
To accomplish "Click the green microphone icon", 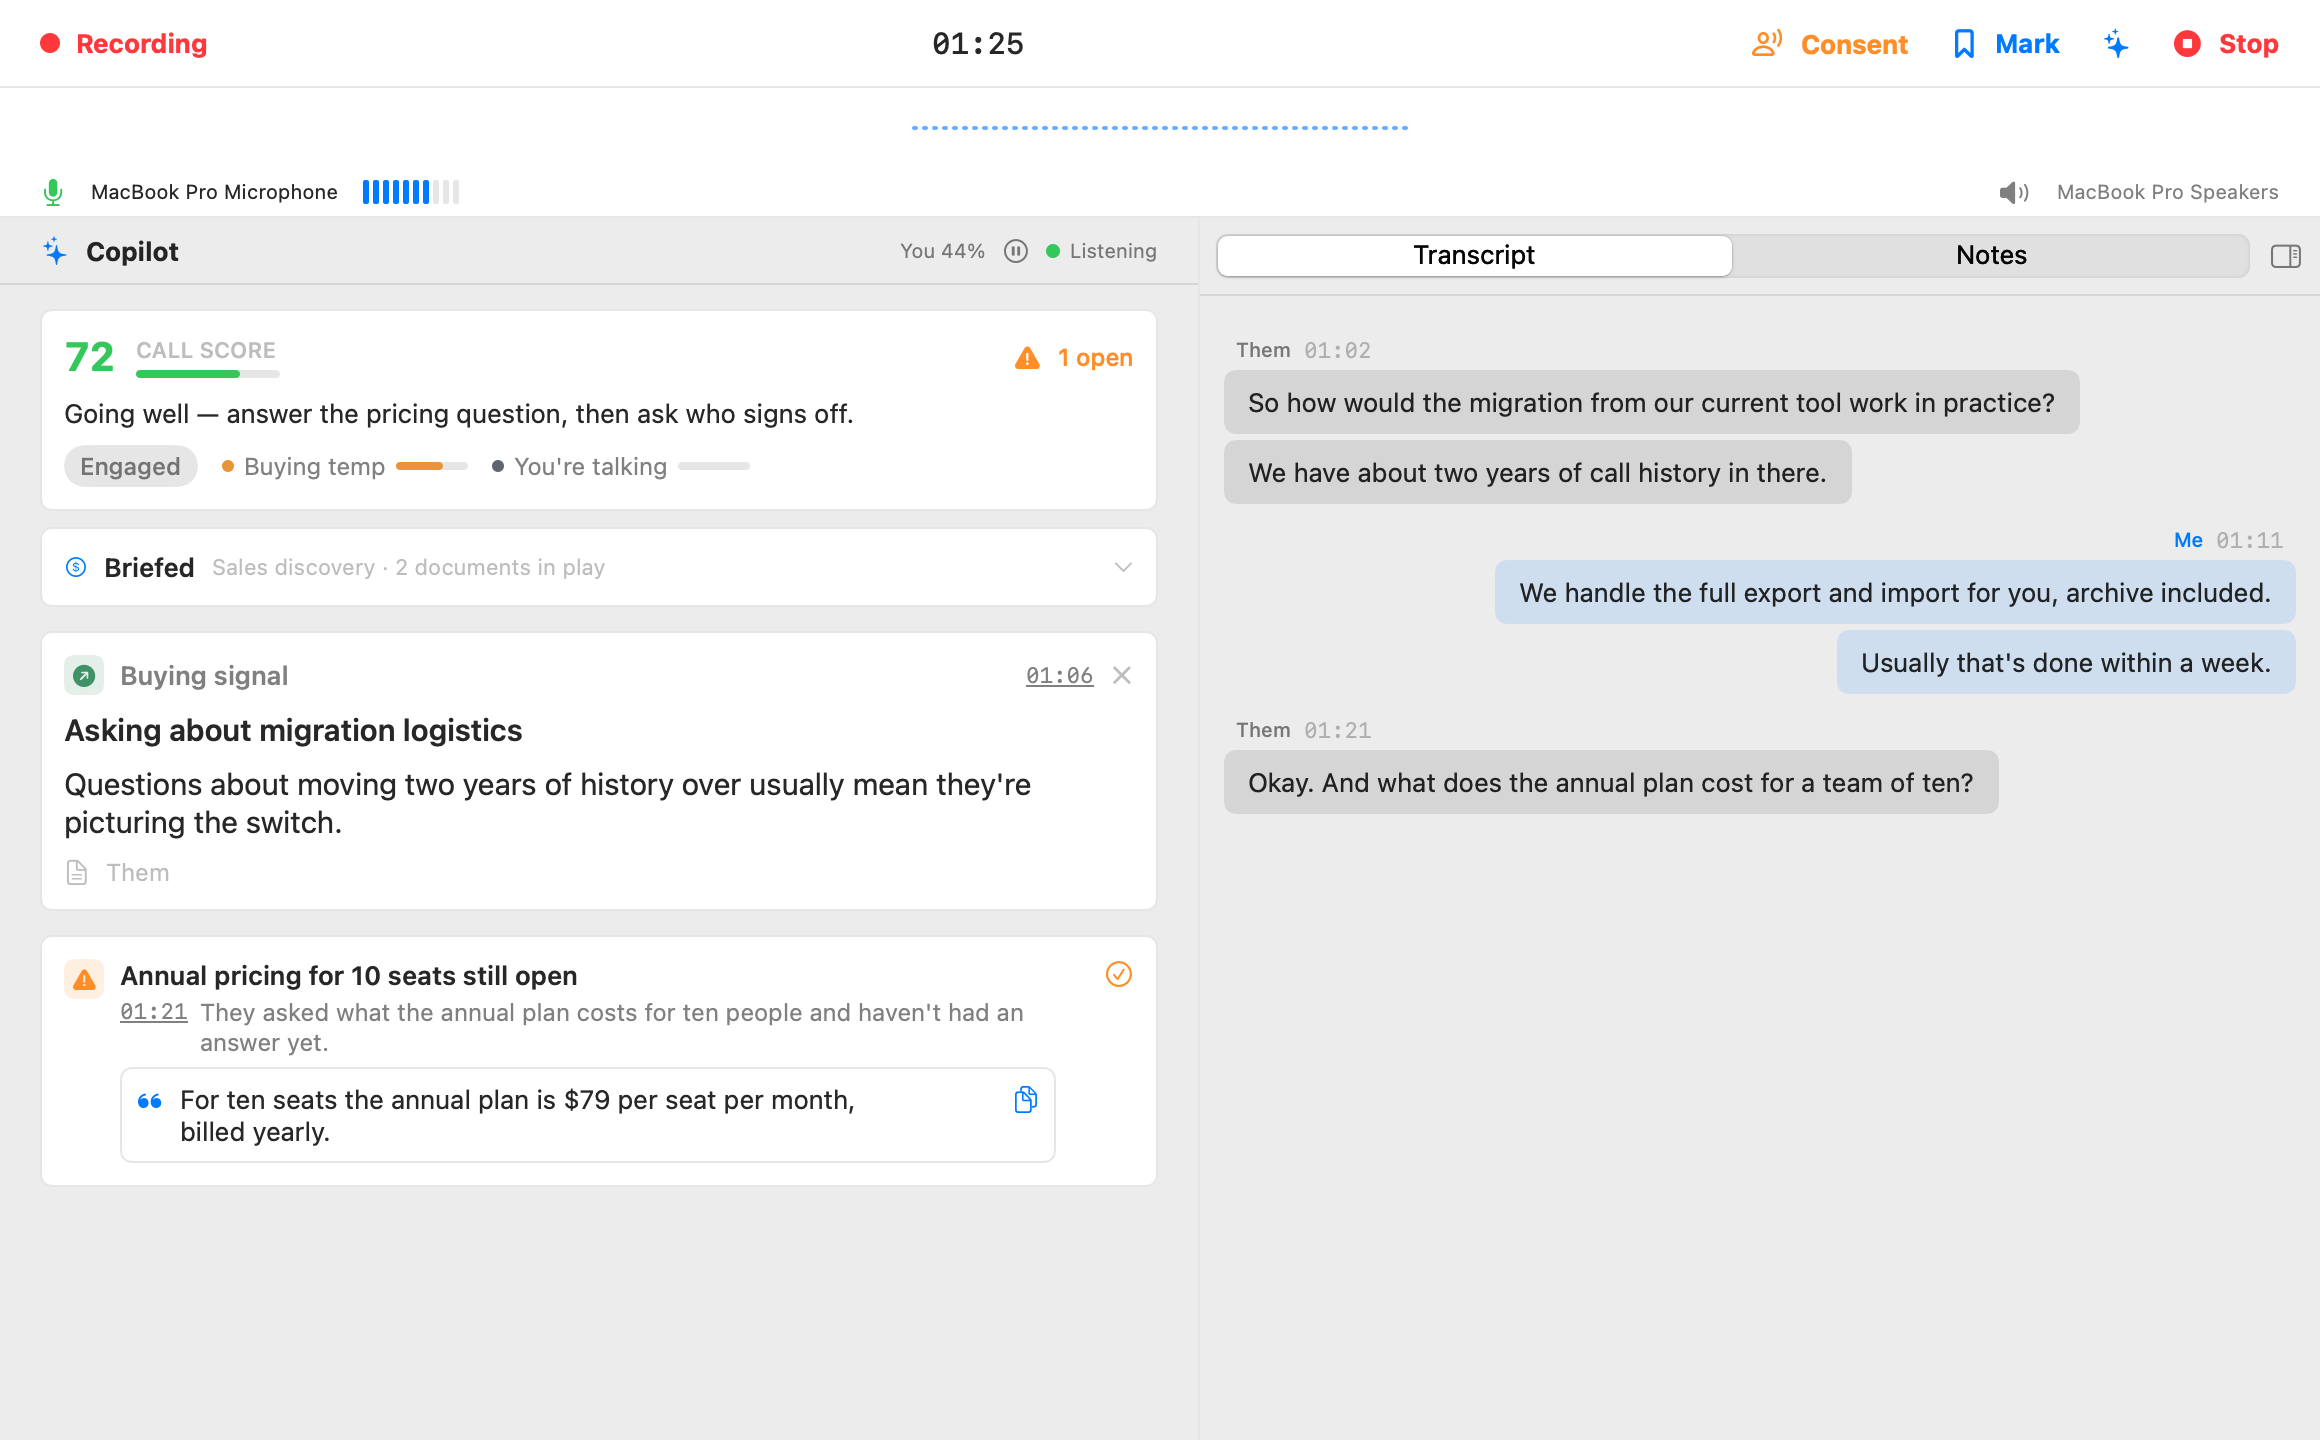I will coord(53,192).
